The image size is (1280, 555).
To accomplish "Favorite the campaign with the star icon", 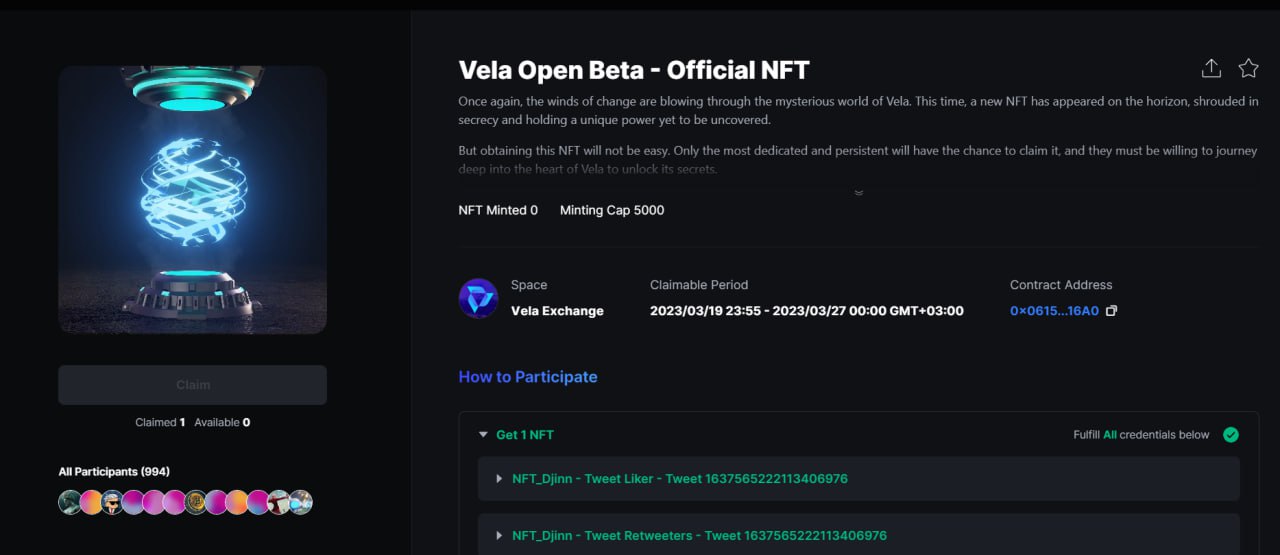I will (x=1248, y=68).
